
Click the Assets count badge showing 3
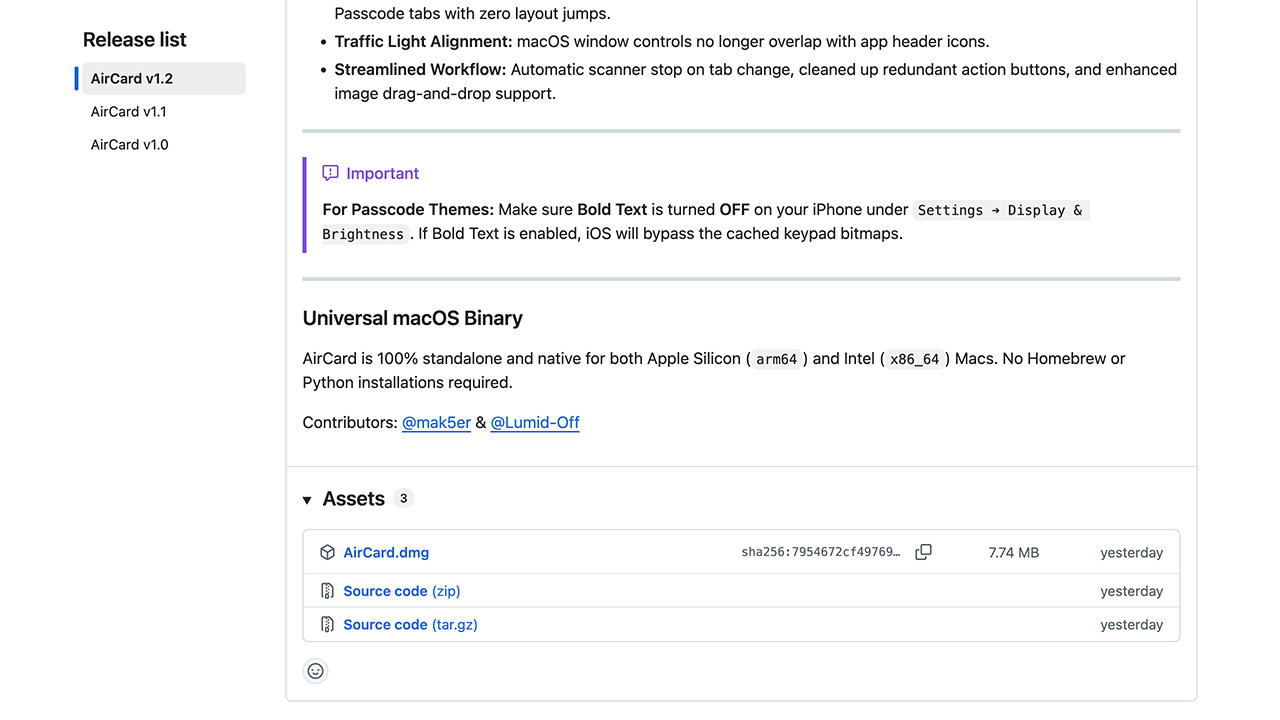[403, 498]
